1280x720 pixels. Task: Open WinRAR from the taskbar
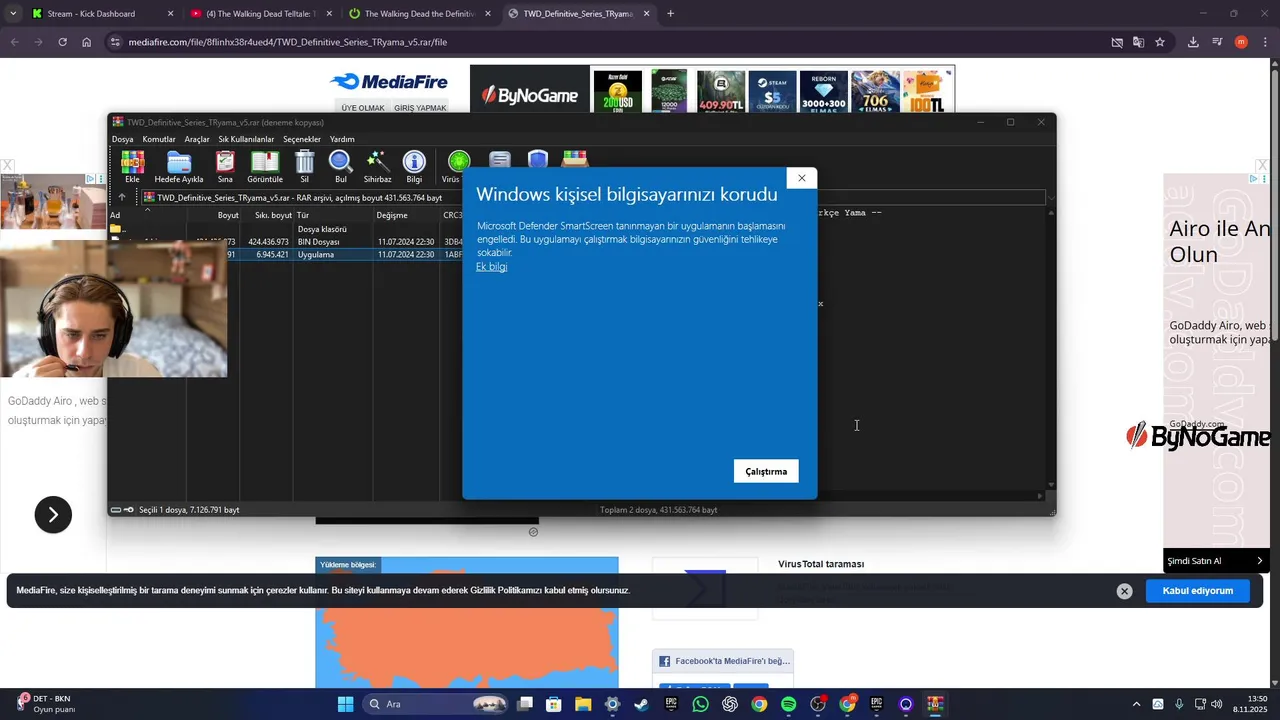click(x=935, y=704)
